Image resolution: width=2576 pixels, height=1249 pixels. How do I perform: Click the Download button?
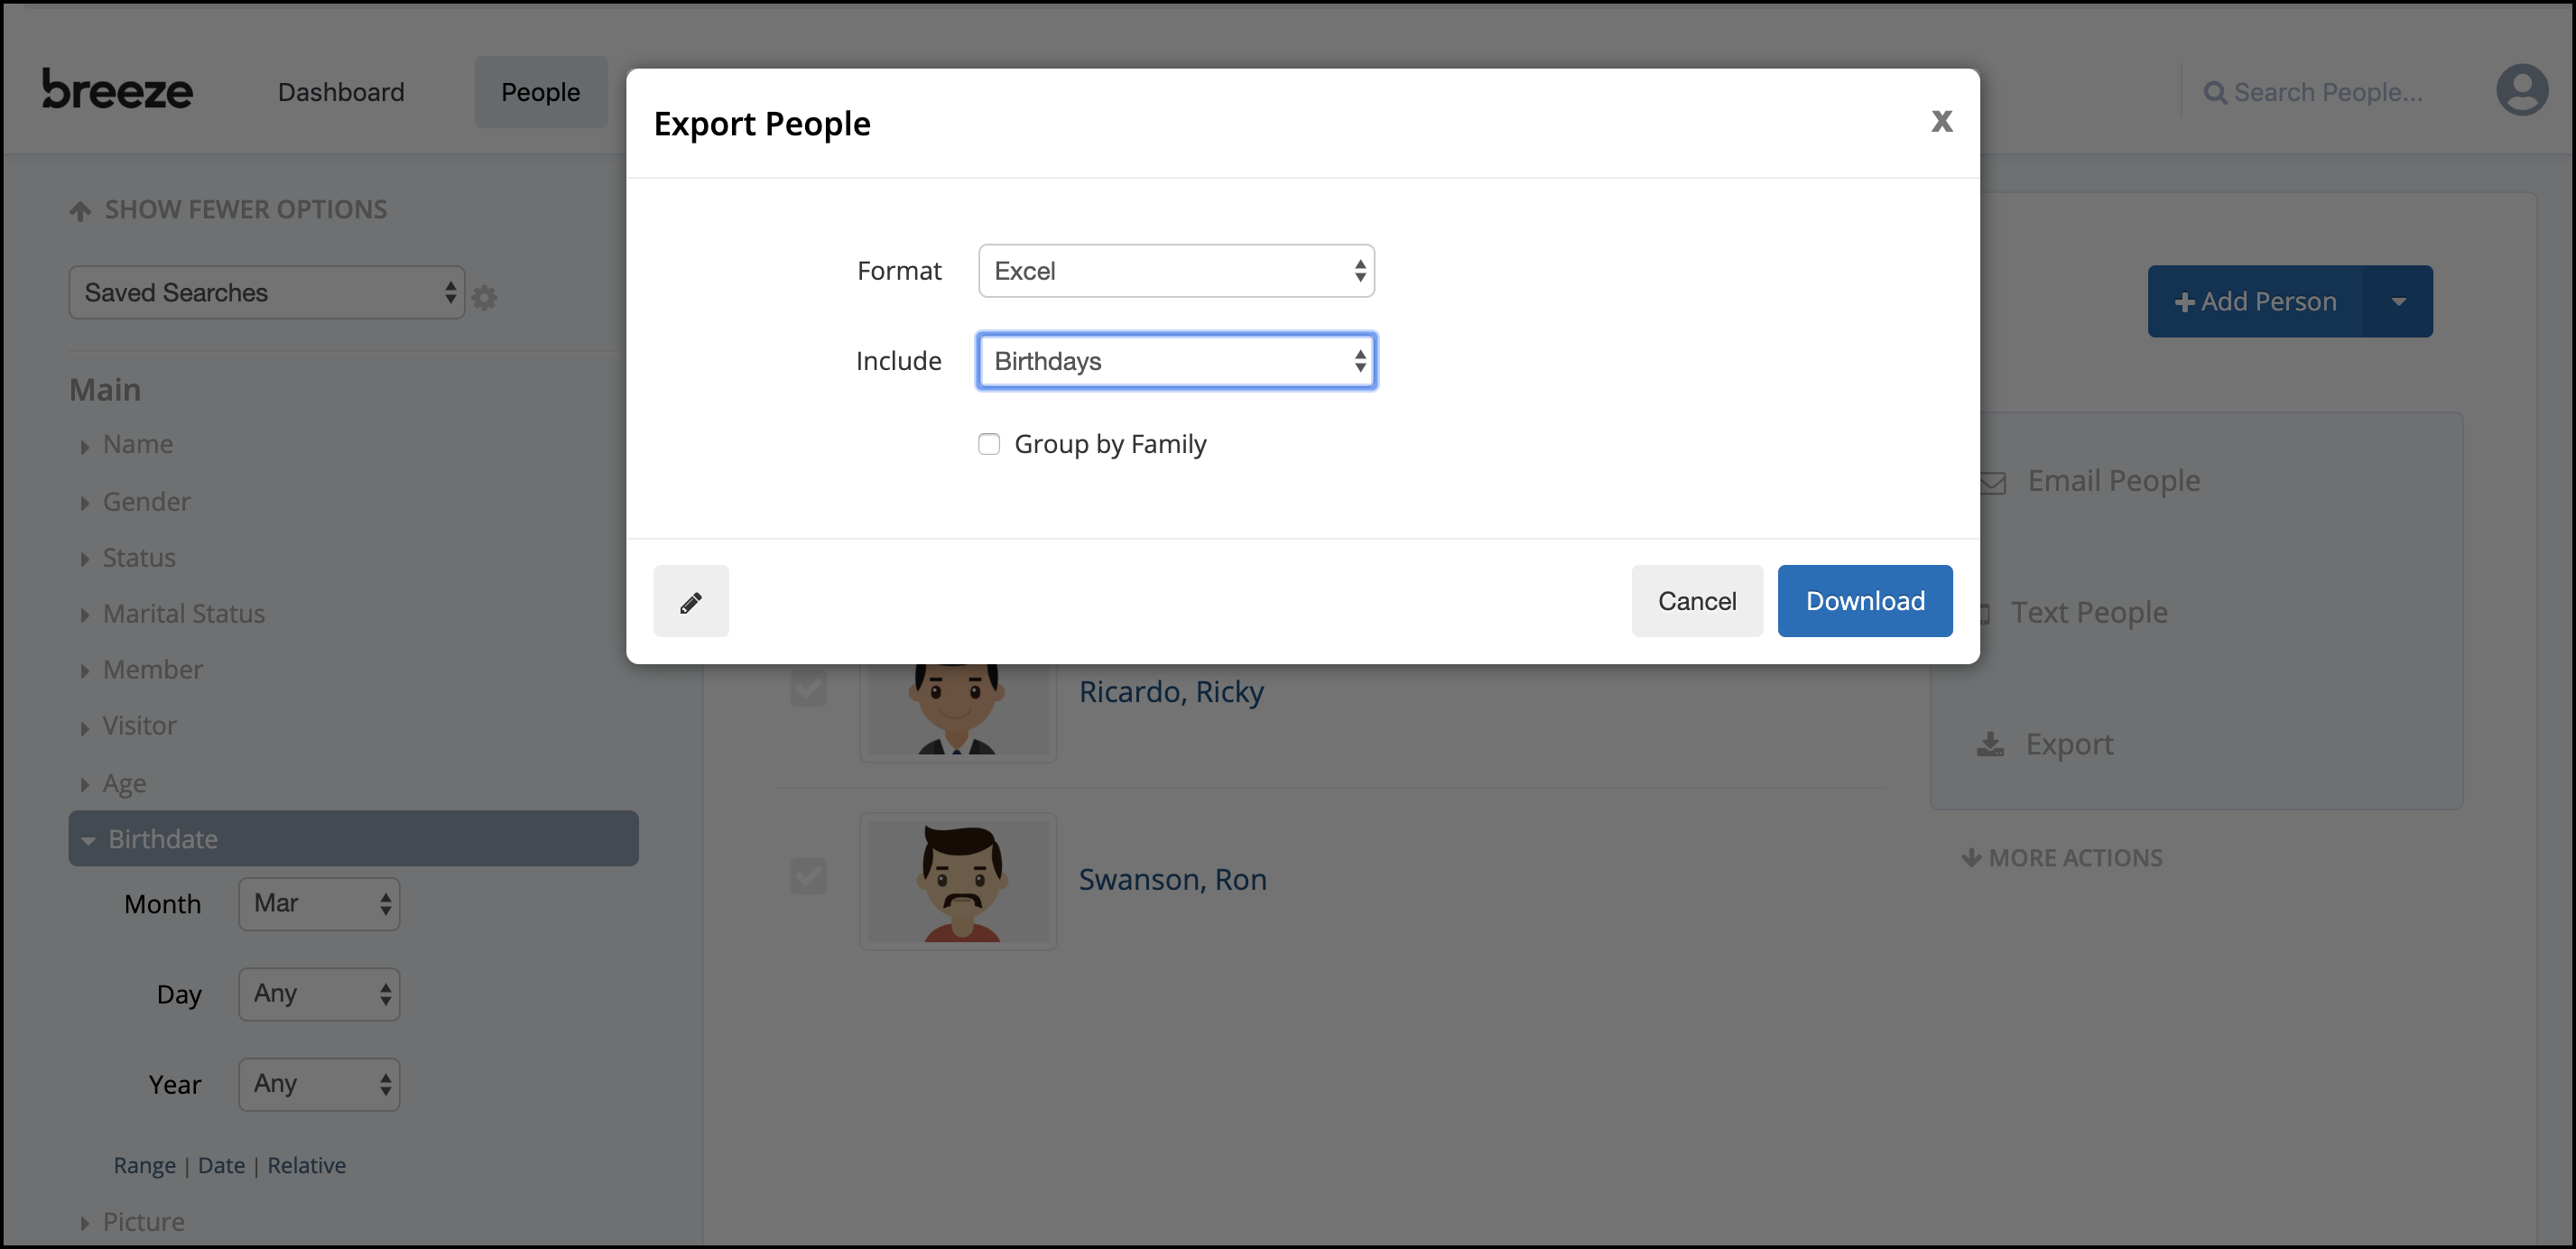1864,601
